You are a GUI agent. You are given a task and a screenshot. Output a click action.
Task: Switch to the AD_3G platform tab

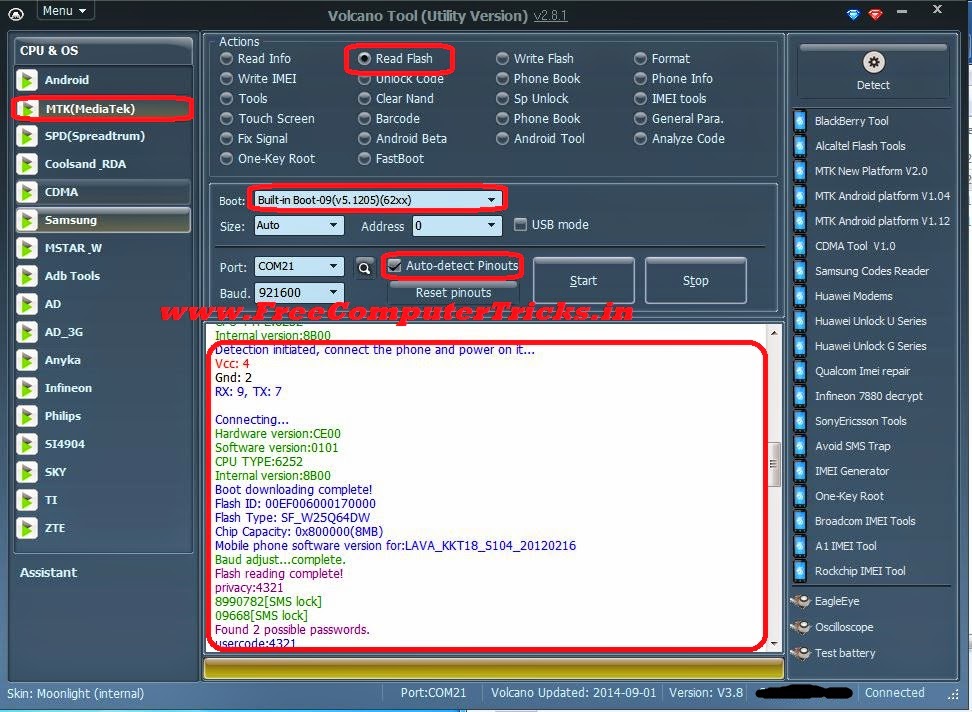click(103, 332)
